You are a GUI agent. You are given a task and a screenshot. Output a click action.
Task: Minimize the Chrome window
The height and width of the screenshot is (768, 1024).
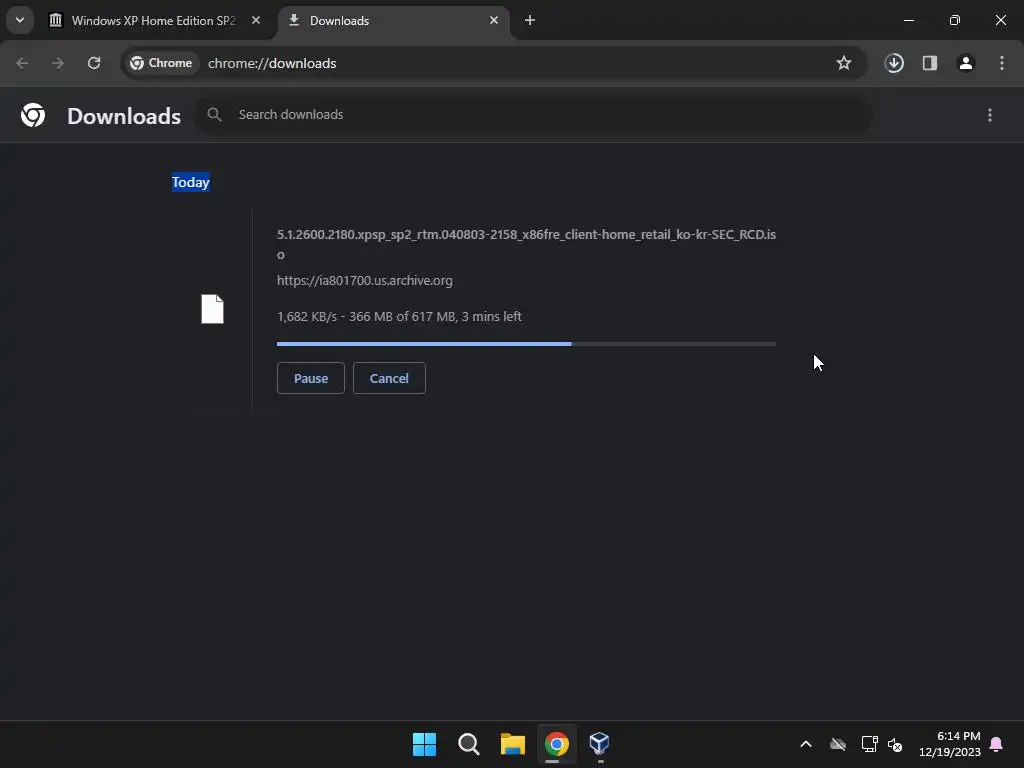[908, 20]
